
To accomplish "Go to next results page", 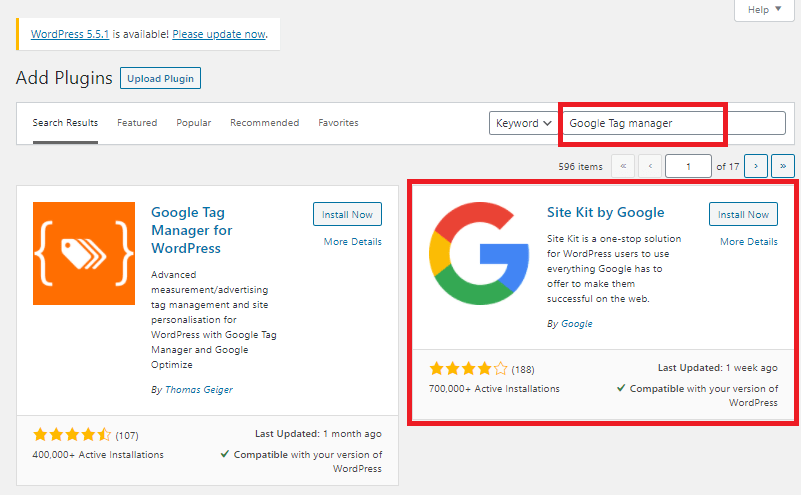I will coord(756,166).
